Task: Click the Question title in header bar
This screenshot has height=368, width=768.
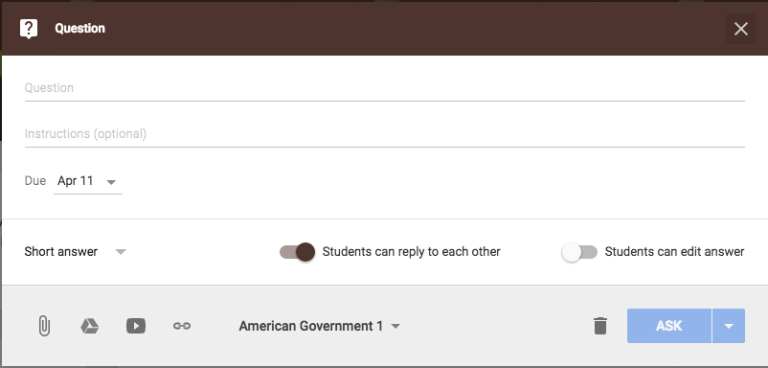Action: pyautogui.click(x=80, y=28)
